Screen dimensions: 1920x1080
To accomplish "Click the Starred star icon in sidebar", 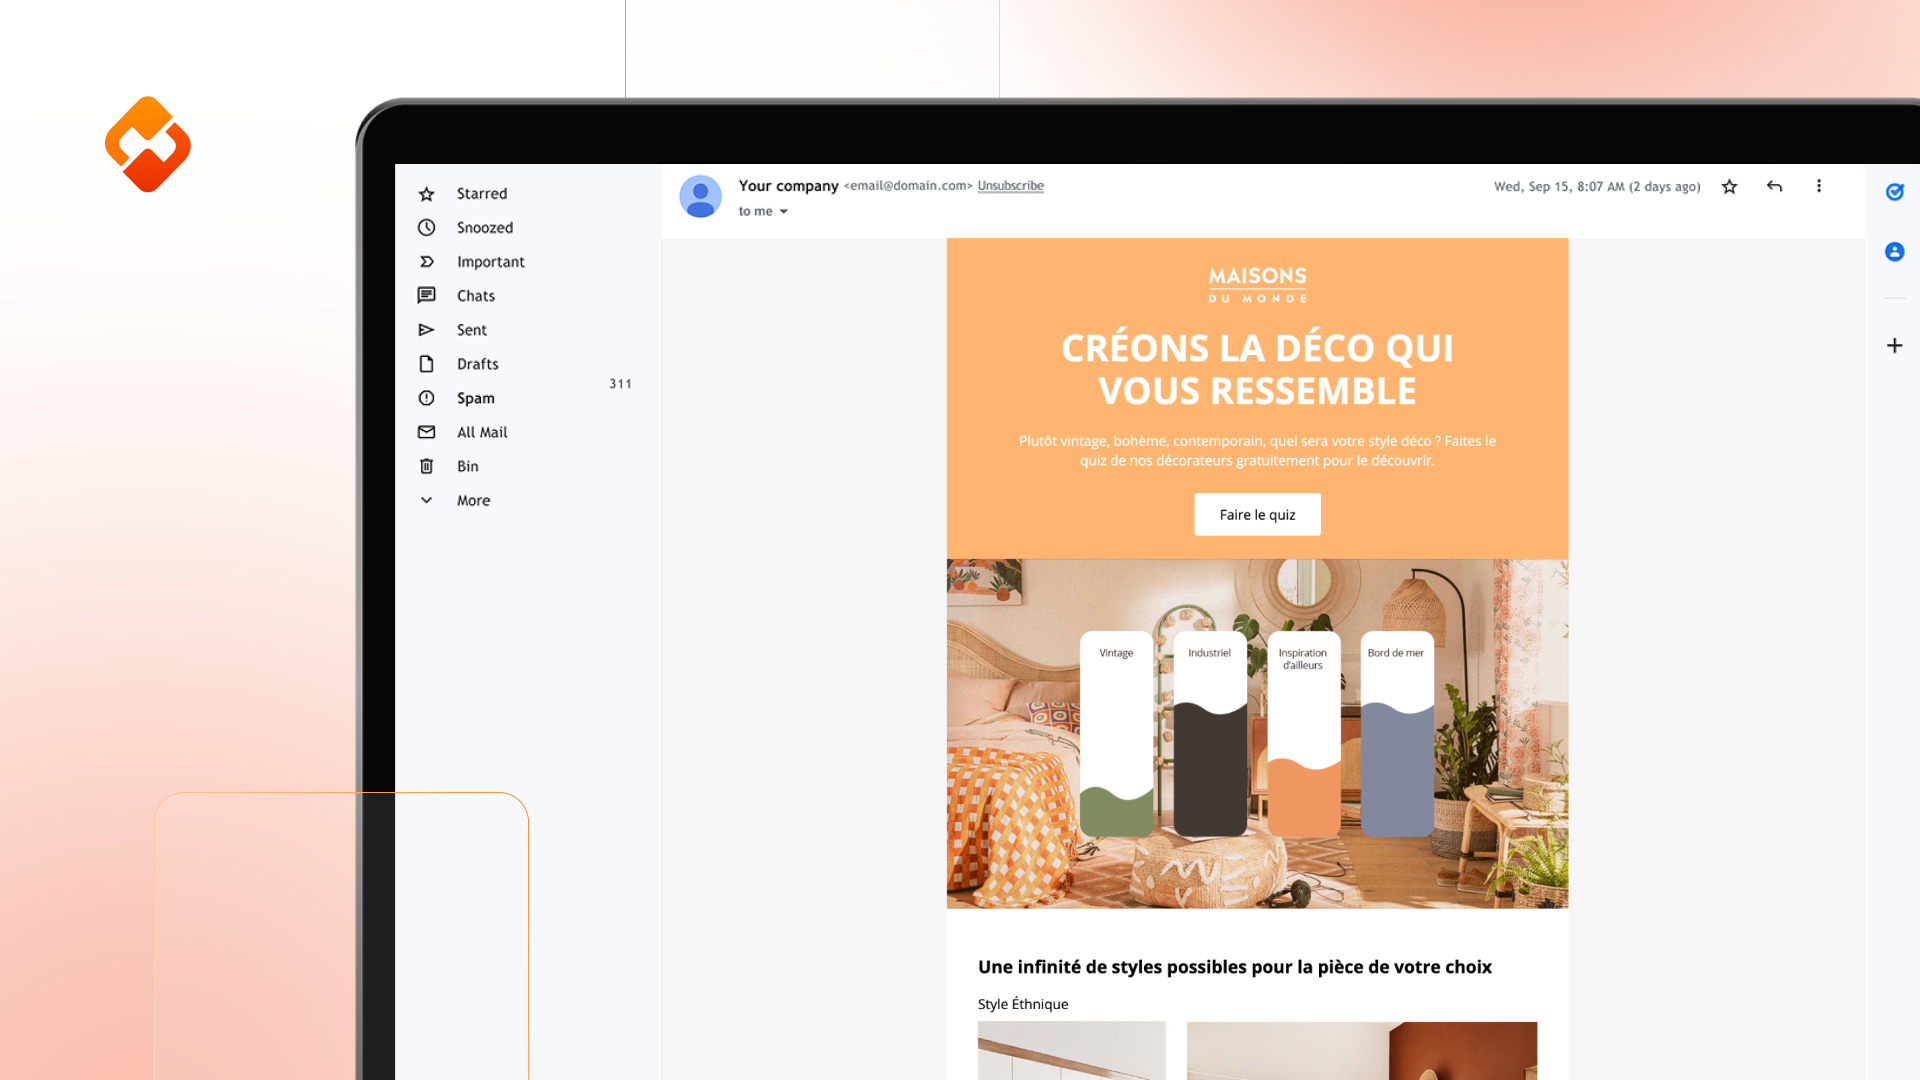I will [x=426, y=194].
